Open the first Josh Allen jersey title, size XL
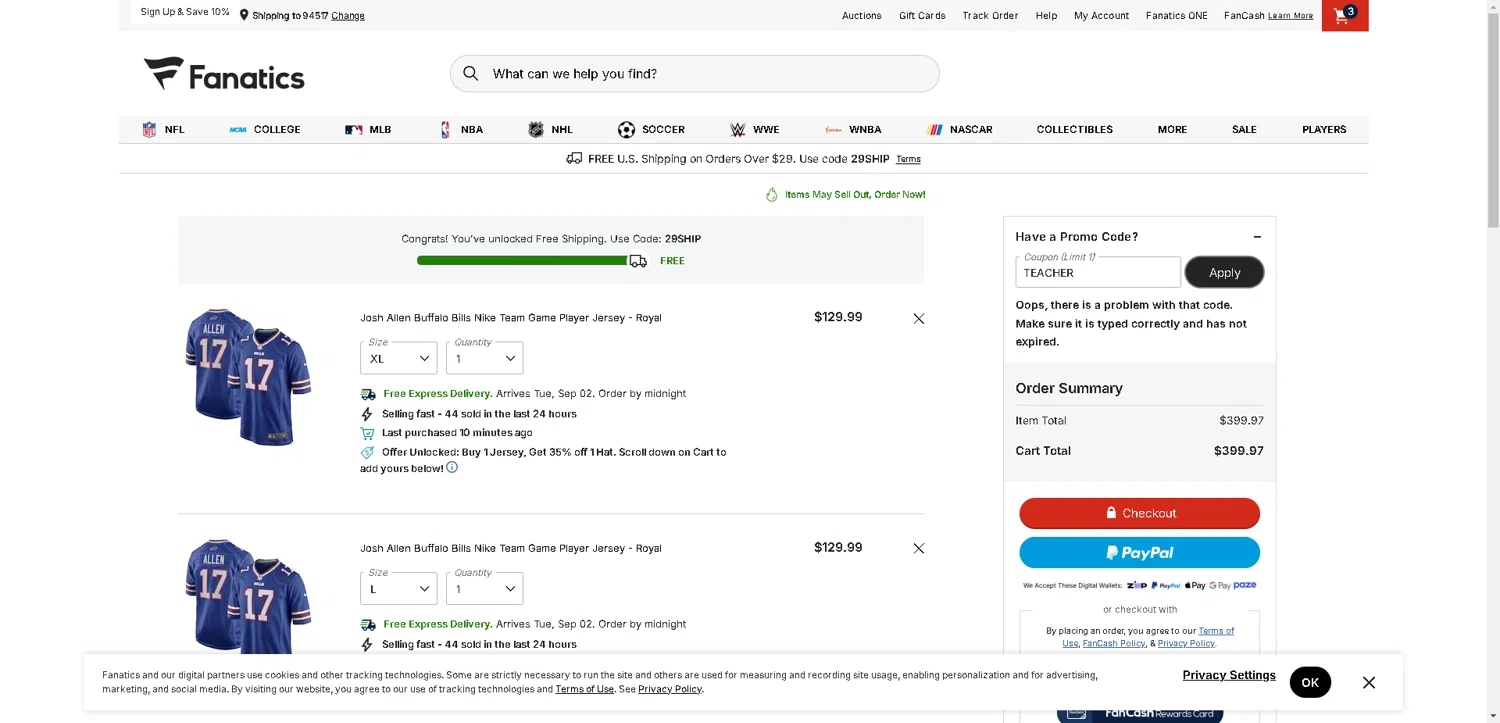Screen dimensions: 1500x723 click(x=511, y=318)
